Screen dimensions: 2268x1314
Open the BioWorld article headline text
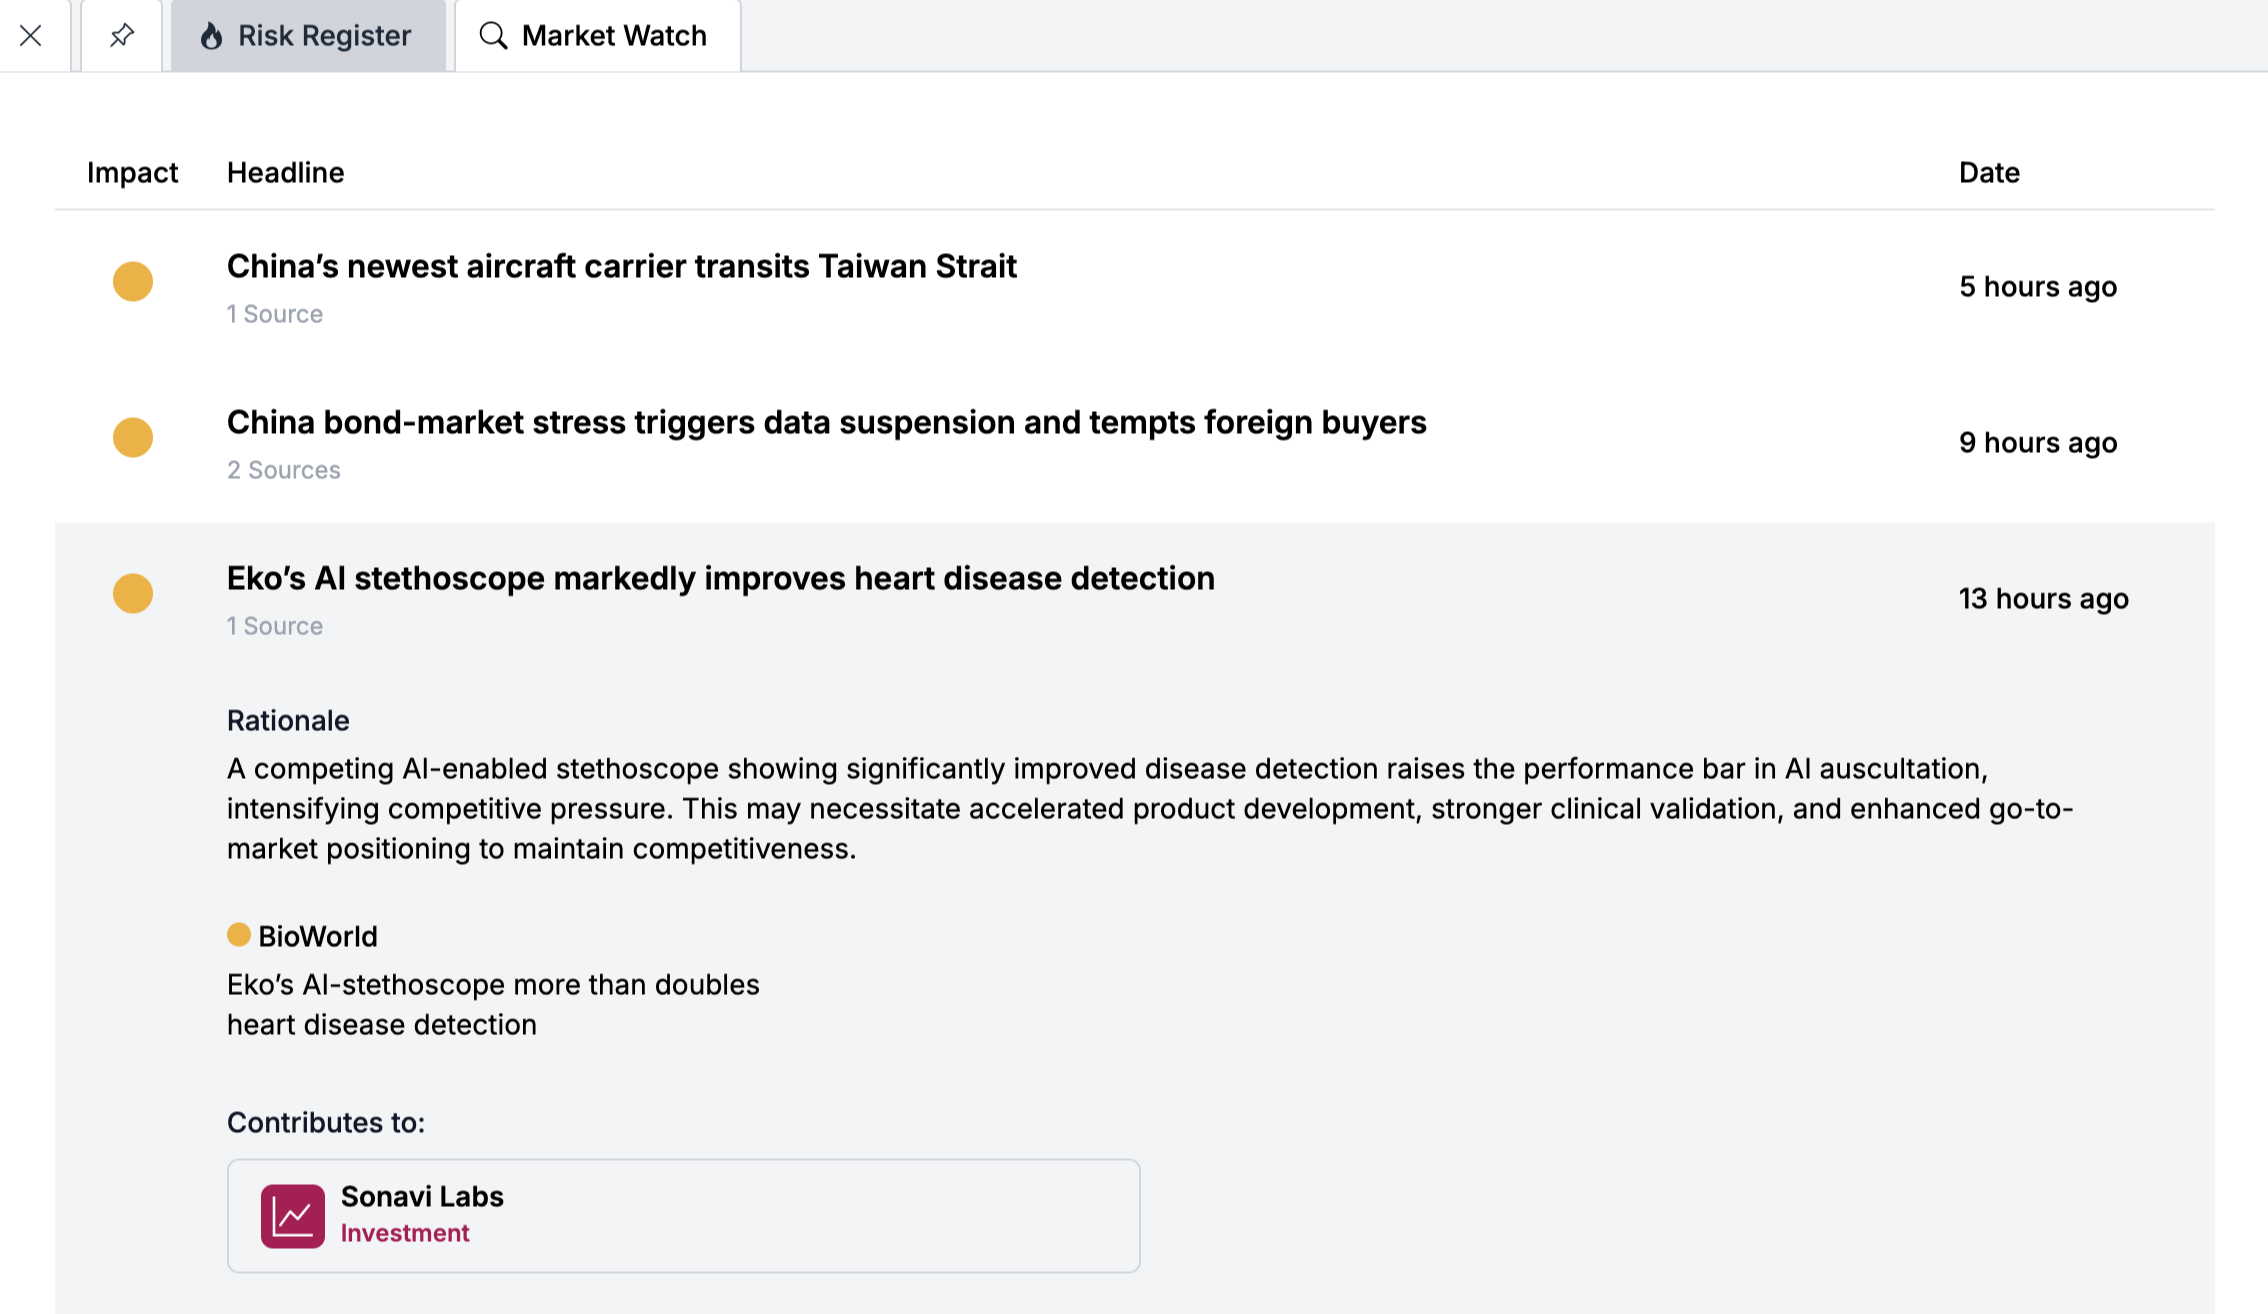[x=492, y=1005]
